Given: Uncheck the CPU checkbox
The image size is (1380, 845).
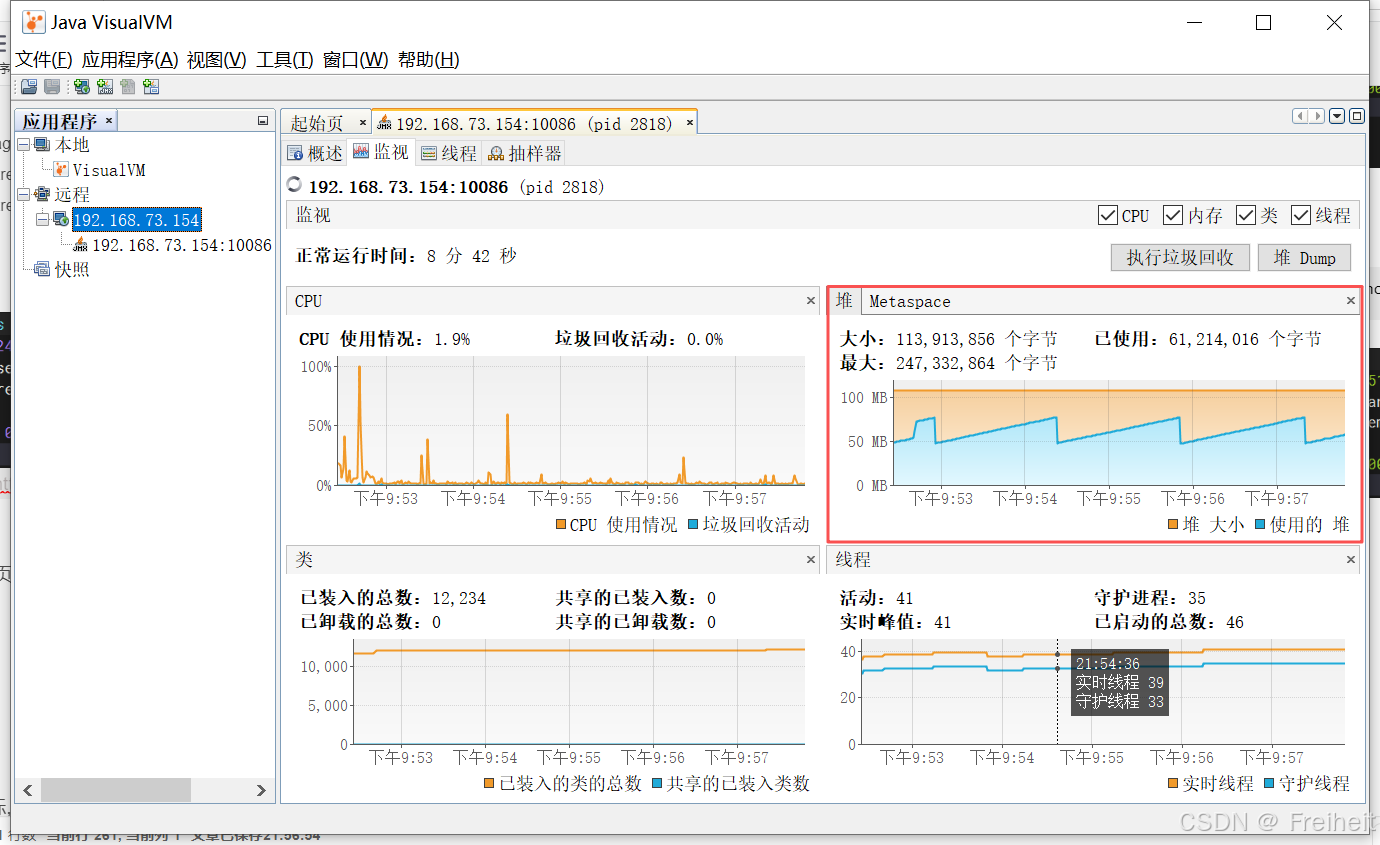Looking at the screenshot, I should point(1107,215).
